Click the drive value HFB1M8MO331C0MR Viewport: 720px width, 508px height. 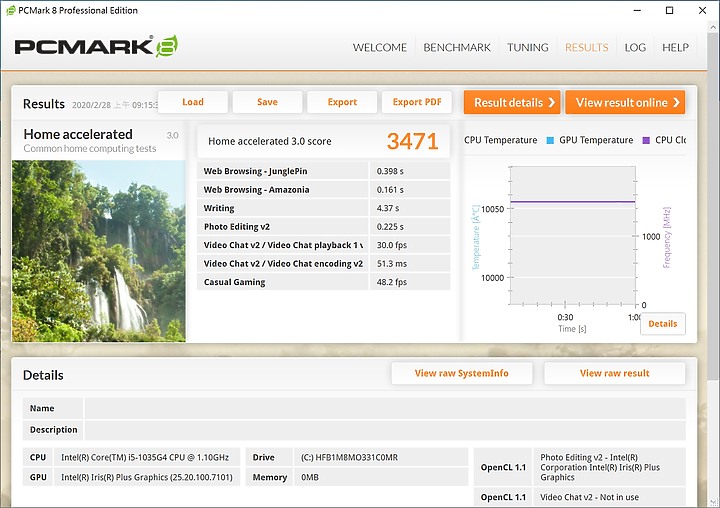coord(349,457)
